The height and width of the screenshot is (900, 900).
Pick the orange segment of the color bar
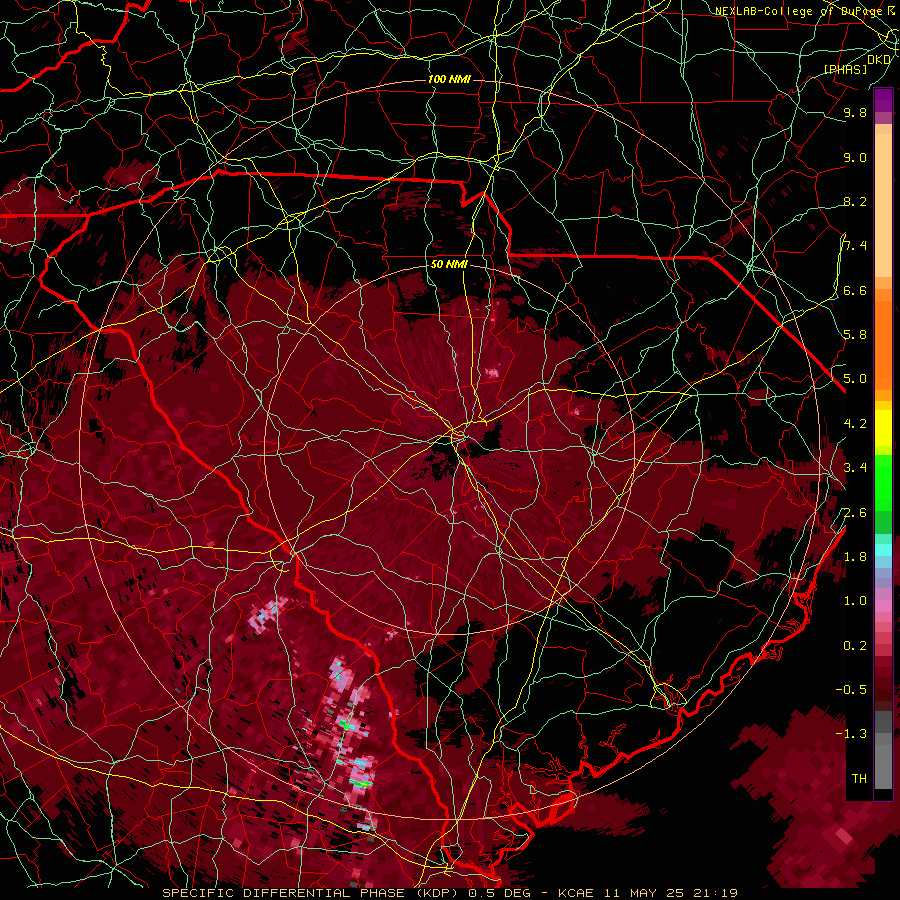pos(883,344)
